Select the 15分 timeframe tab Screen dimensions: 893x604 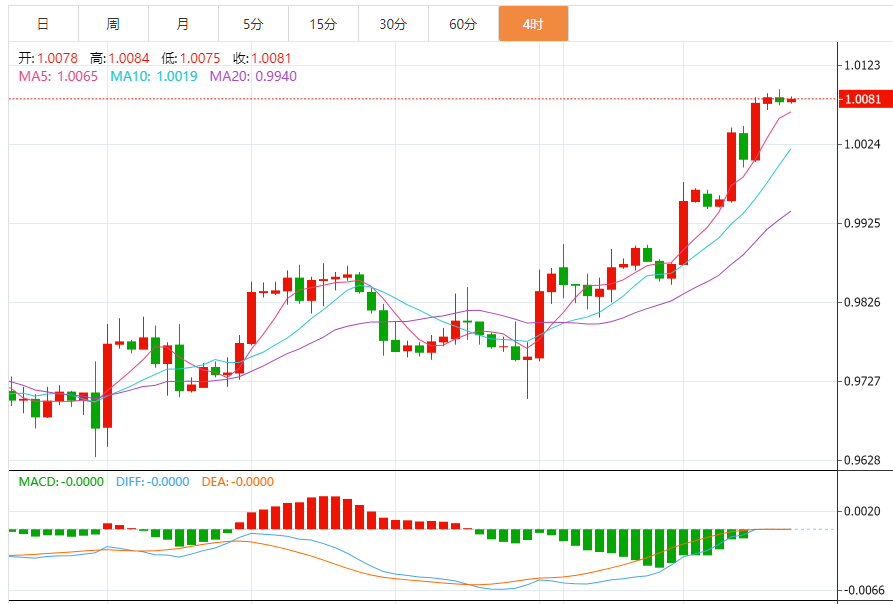click(x=323, y=23)
